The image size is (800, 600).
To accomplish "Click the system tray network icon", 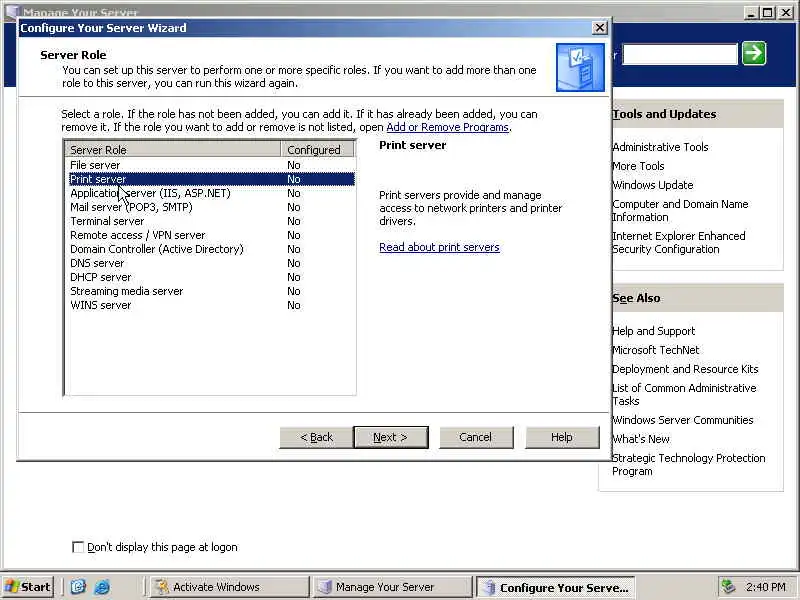I will pos(728,587).
